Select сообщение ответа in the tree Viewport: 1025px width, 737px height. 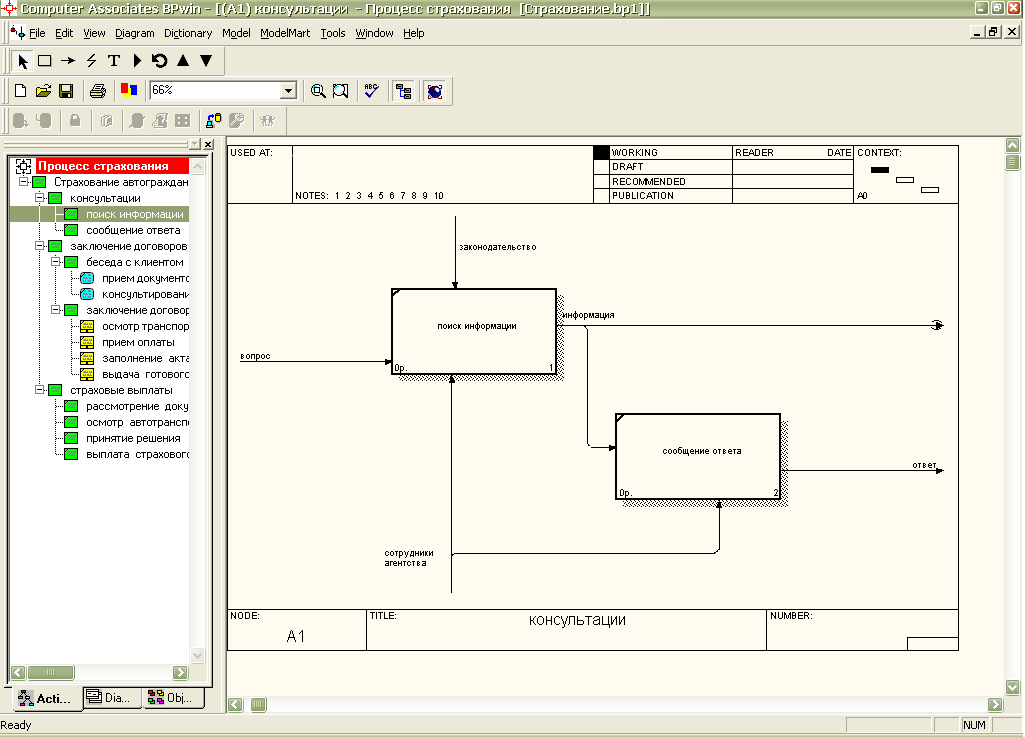(133, 230)
